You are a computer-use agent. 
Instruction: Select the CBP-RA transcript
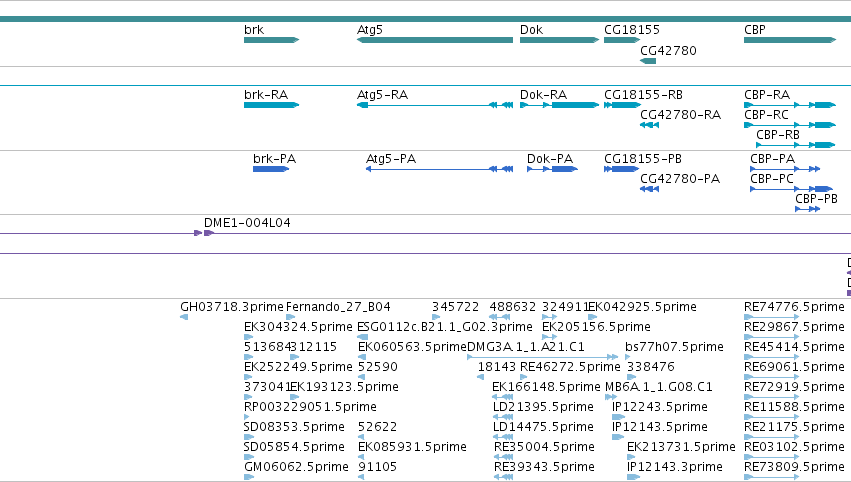click(x=790, y=105)
